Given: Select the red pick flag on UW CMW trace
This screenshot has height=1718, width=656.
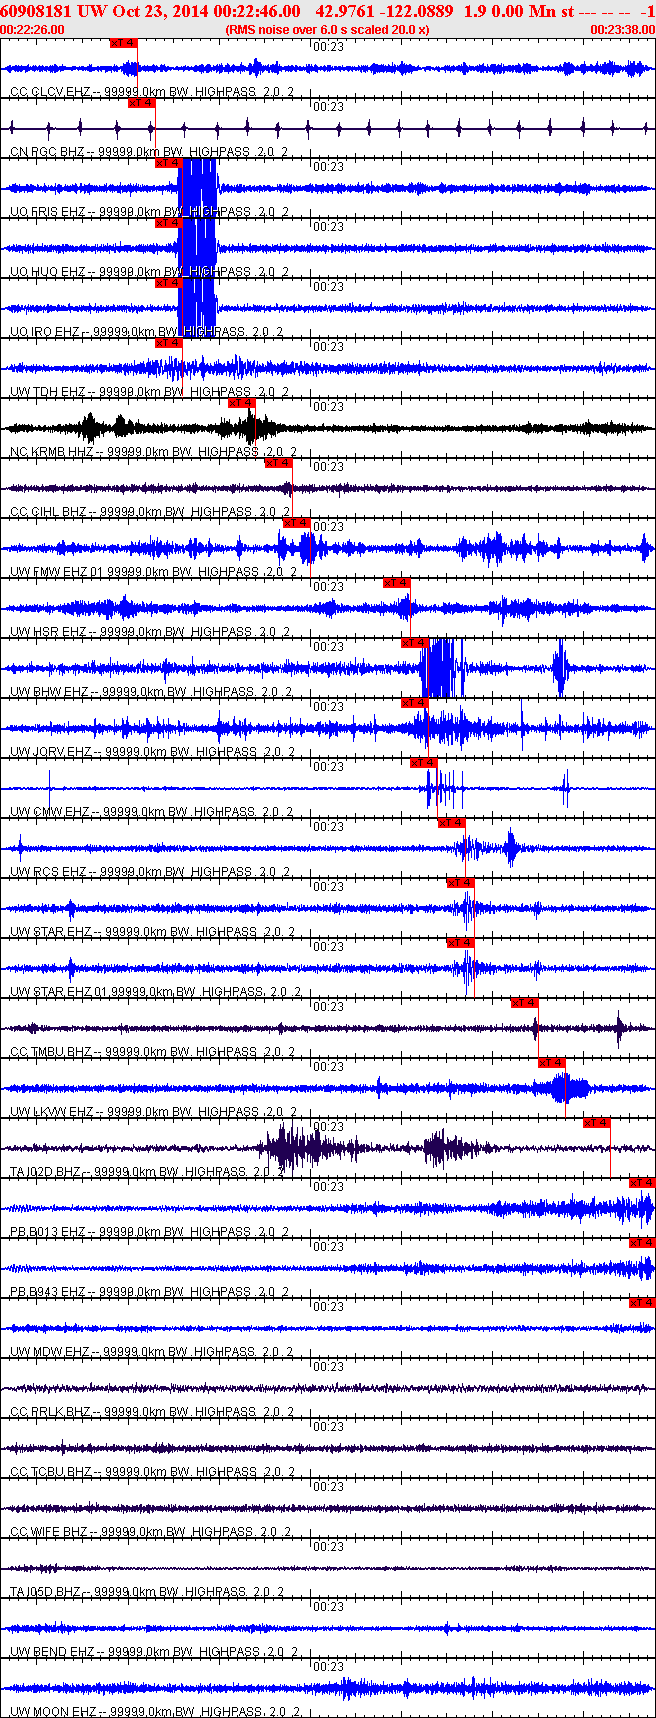Looking at the screenshot, I should [x=424, y=763].
